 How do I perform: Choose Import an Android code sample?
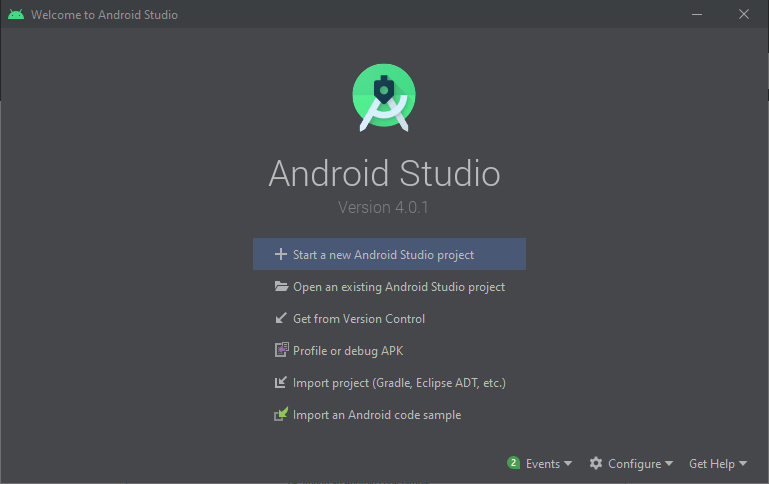tap(389, 414)
